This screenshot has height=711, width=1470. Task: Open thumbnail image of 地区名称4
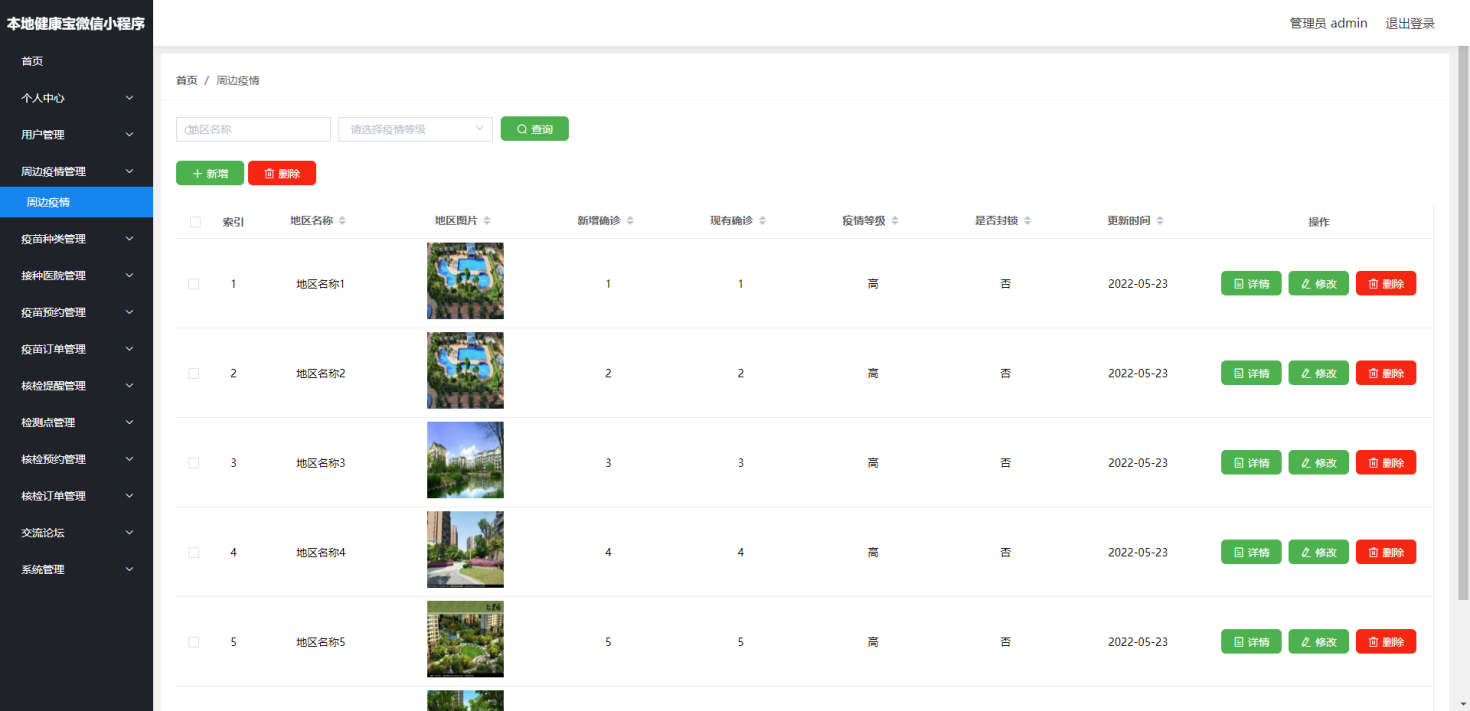[x=465, y=549]
